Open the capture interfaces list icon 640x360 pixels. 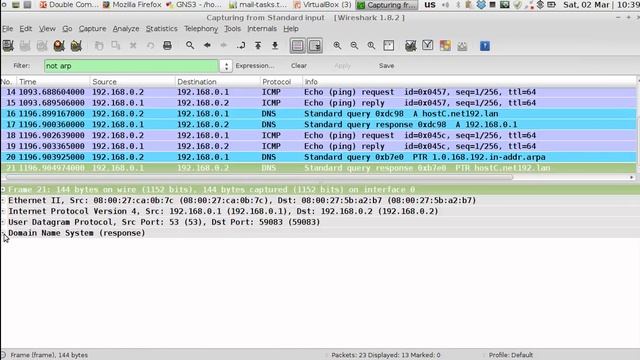tap(8, 46)
